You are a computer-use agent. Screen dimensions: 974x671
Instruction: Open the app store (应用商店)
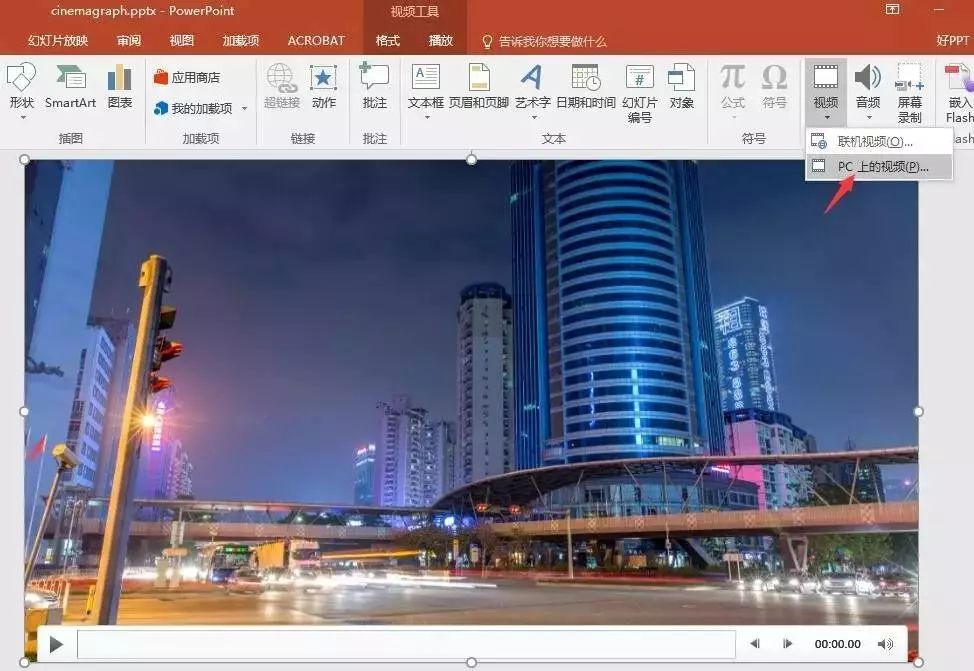pyautogui.click(x=187, y=78)
